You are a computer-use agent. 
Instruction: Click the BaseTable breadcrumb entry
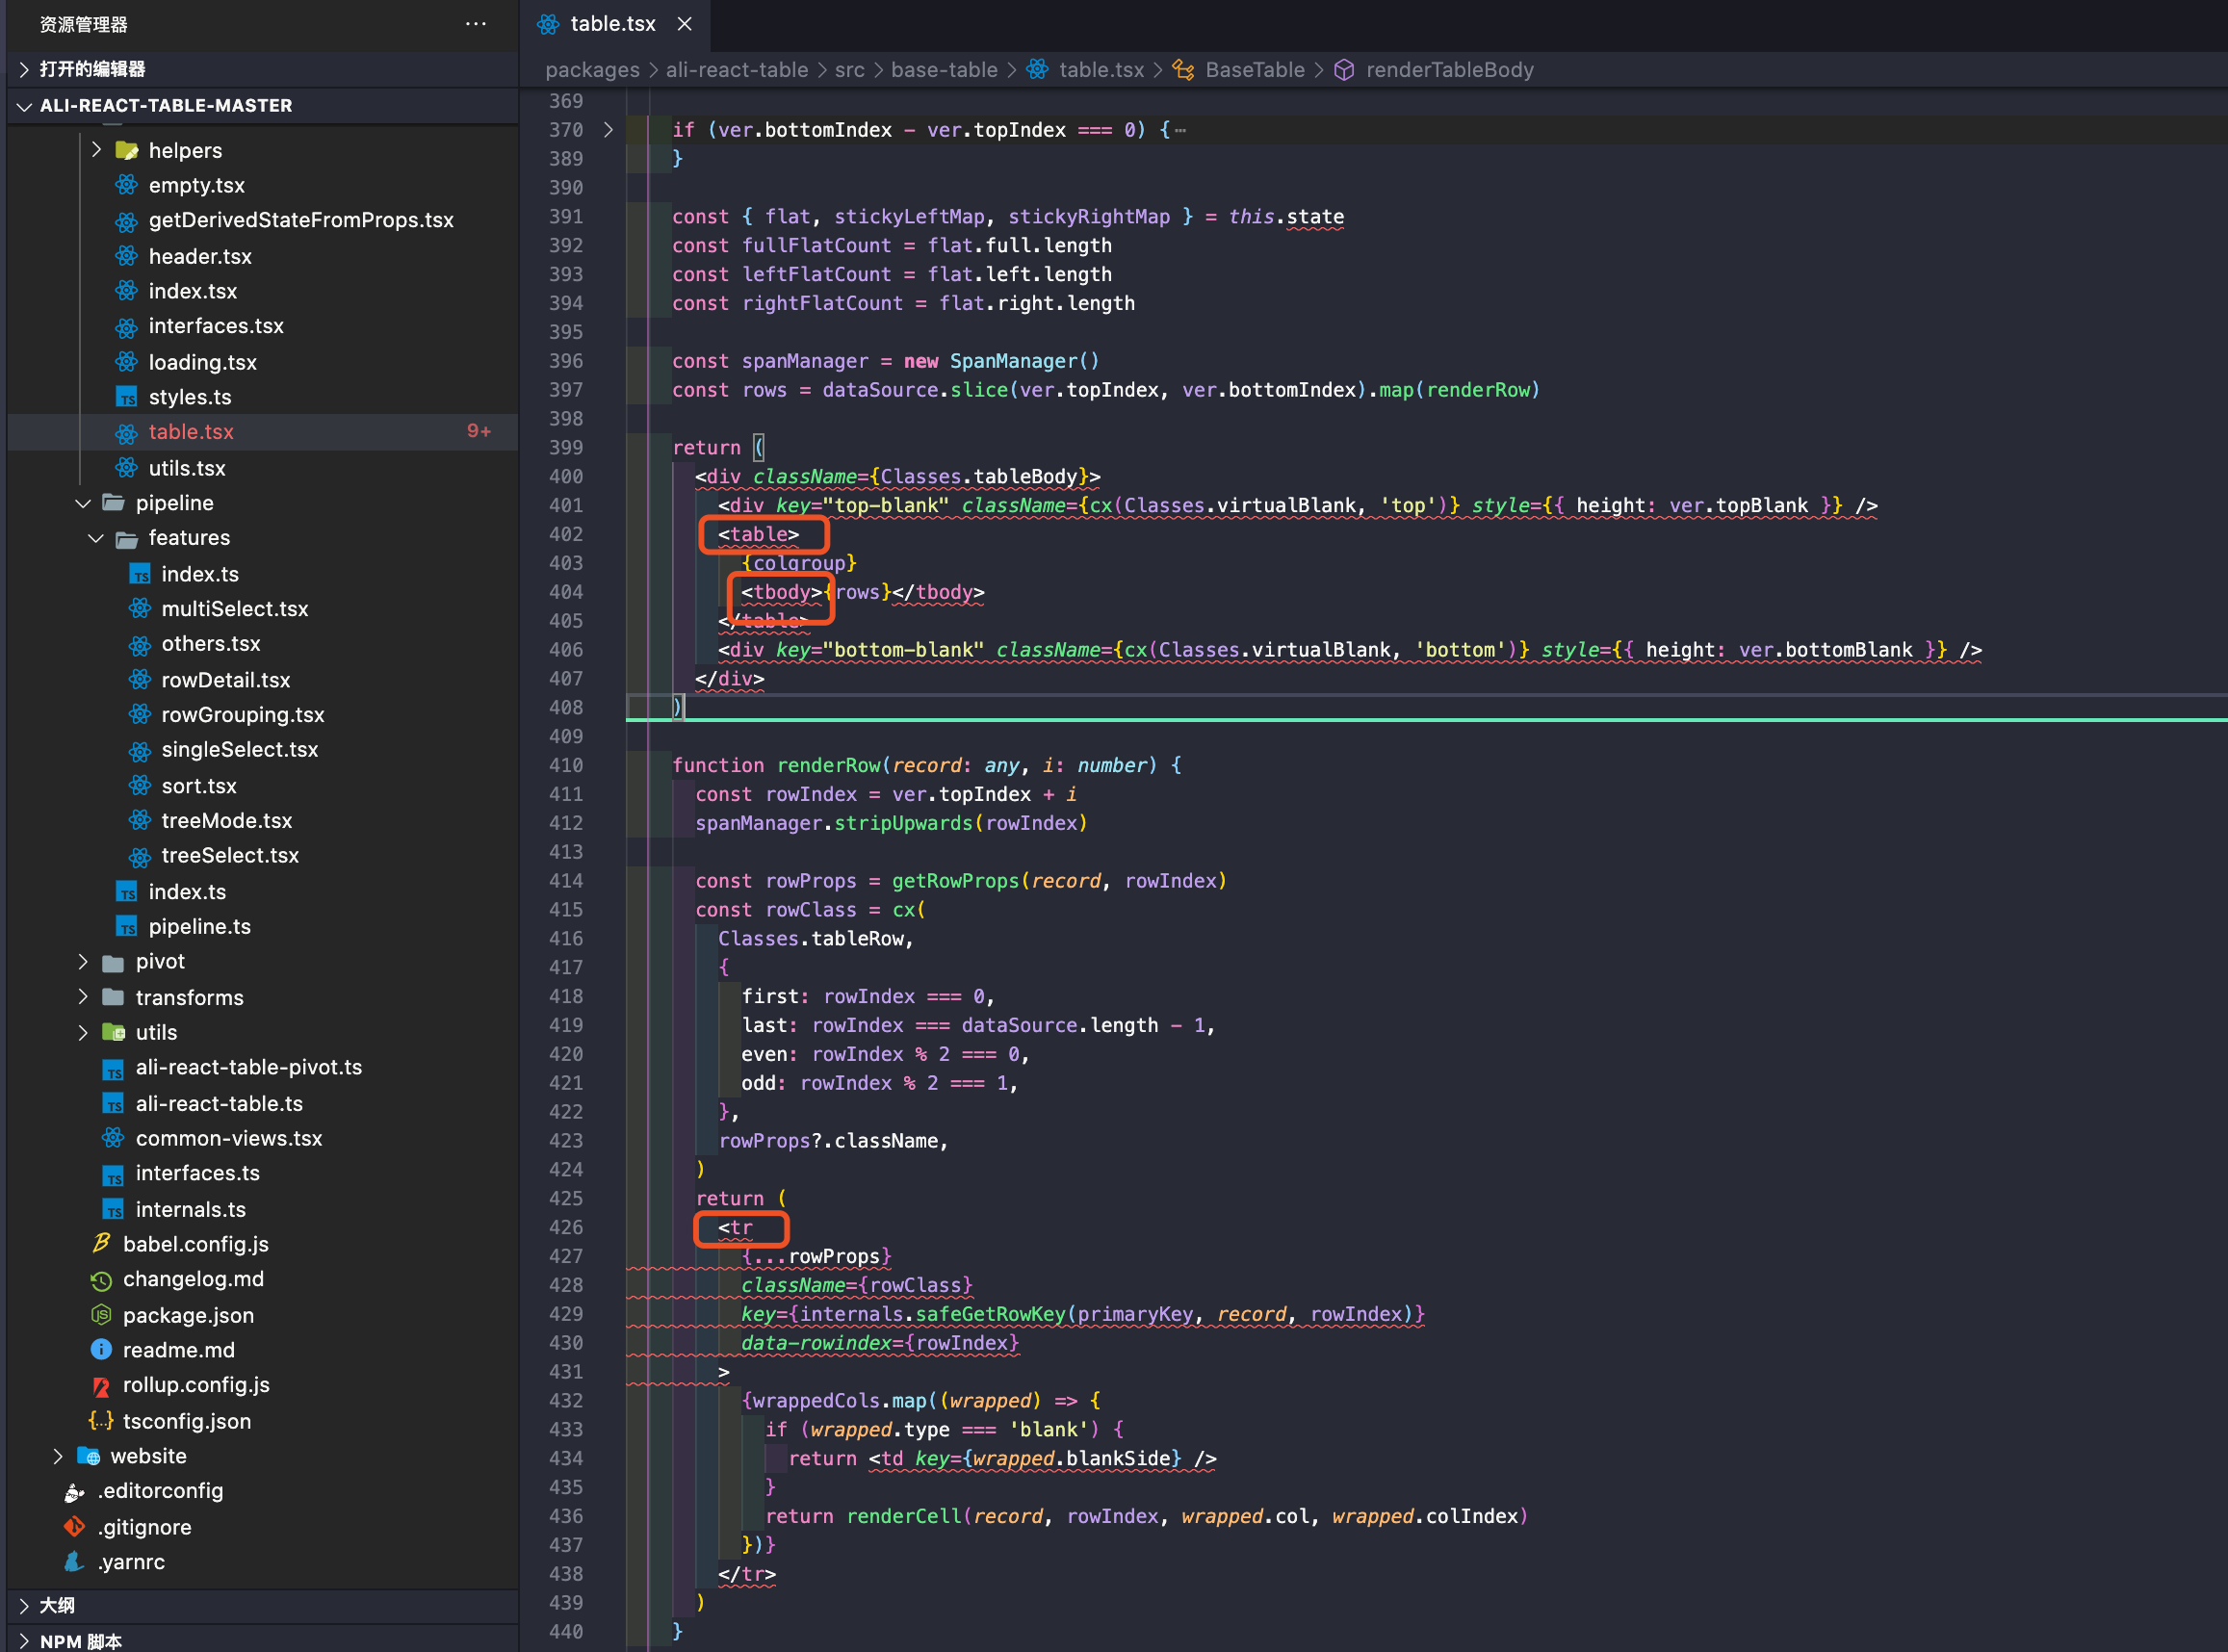[x=1255, y=69]
